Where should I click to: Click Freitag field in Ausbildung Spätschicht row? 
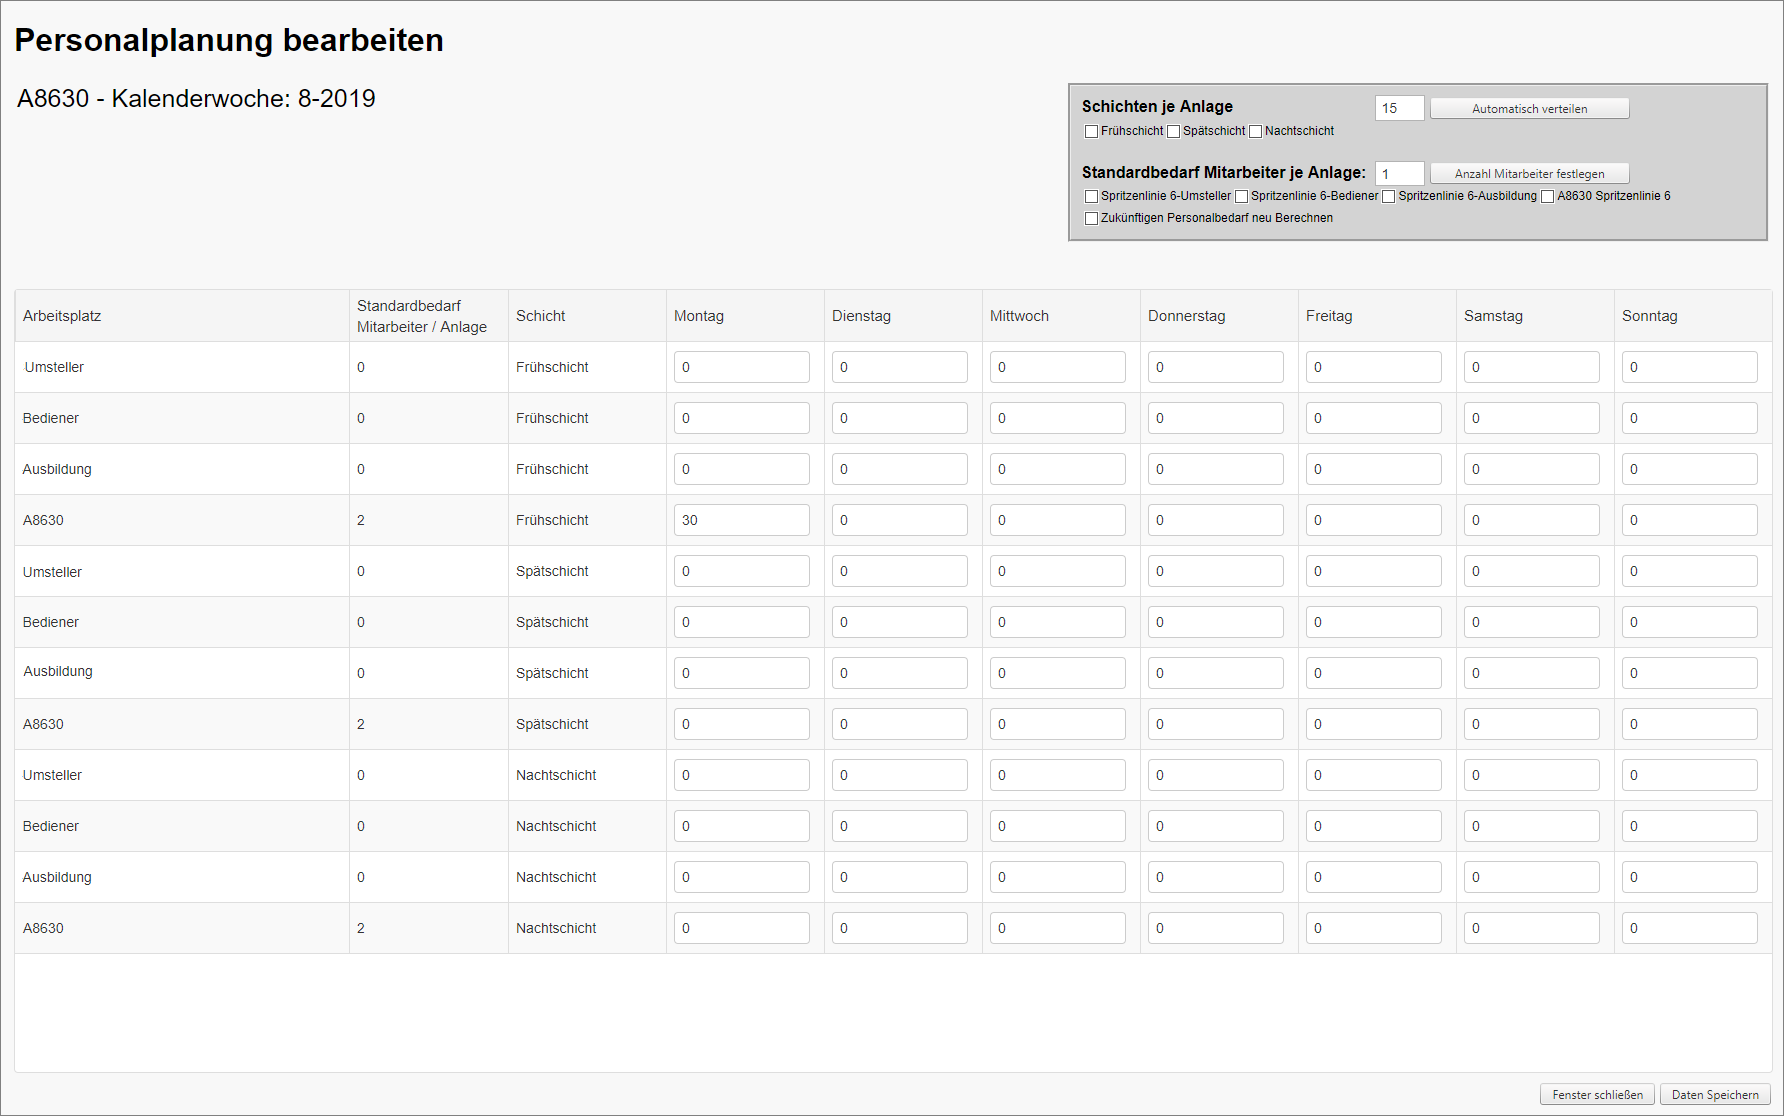[x=1373, y=673]
